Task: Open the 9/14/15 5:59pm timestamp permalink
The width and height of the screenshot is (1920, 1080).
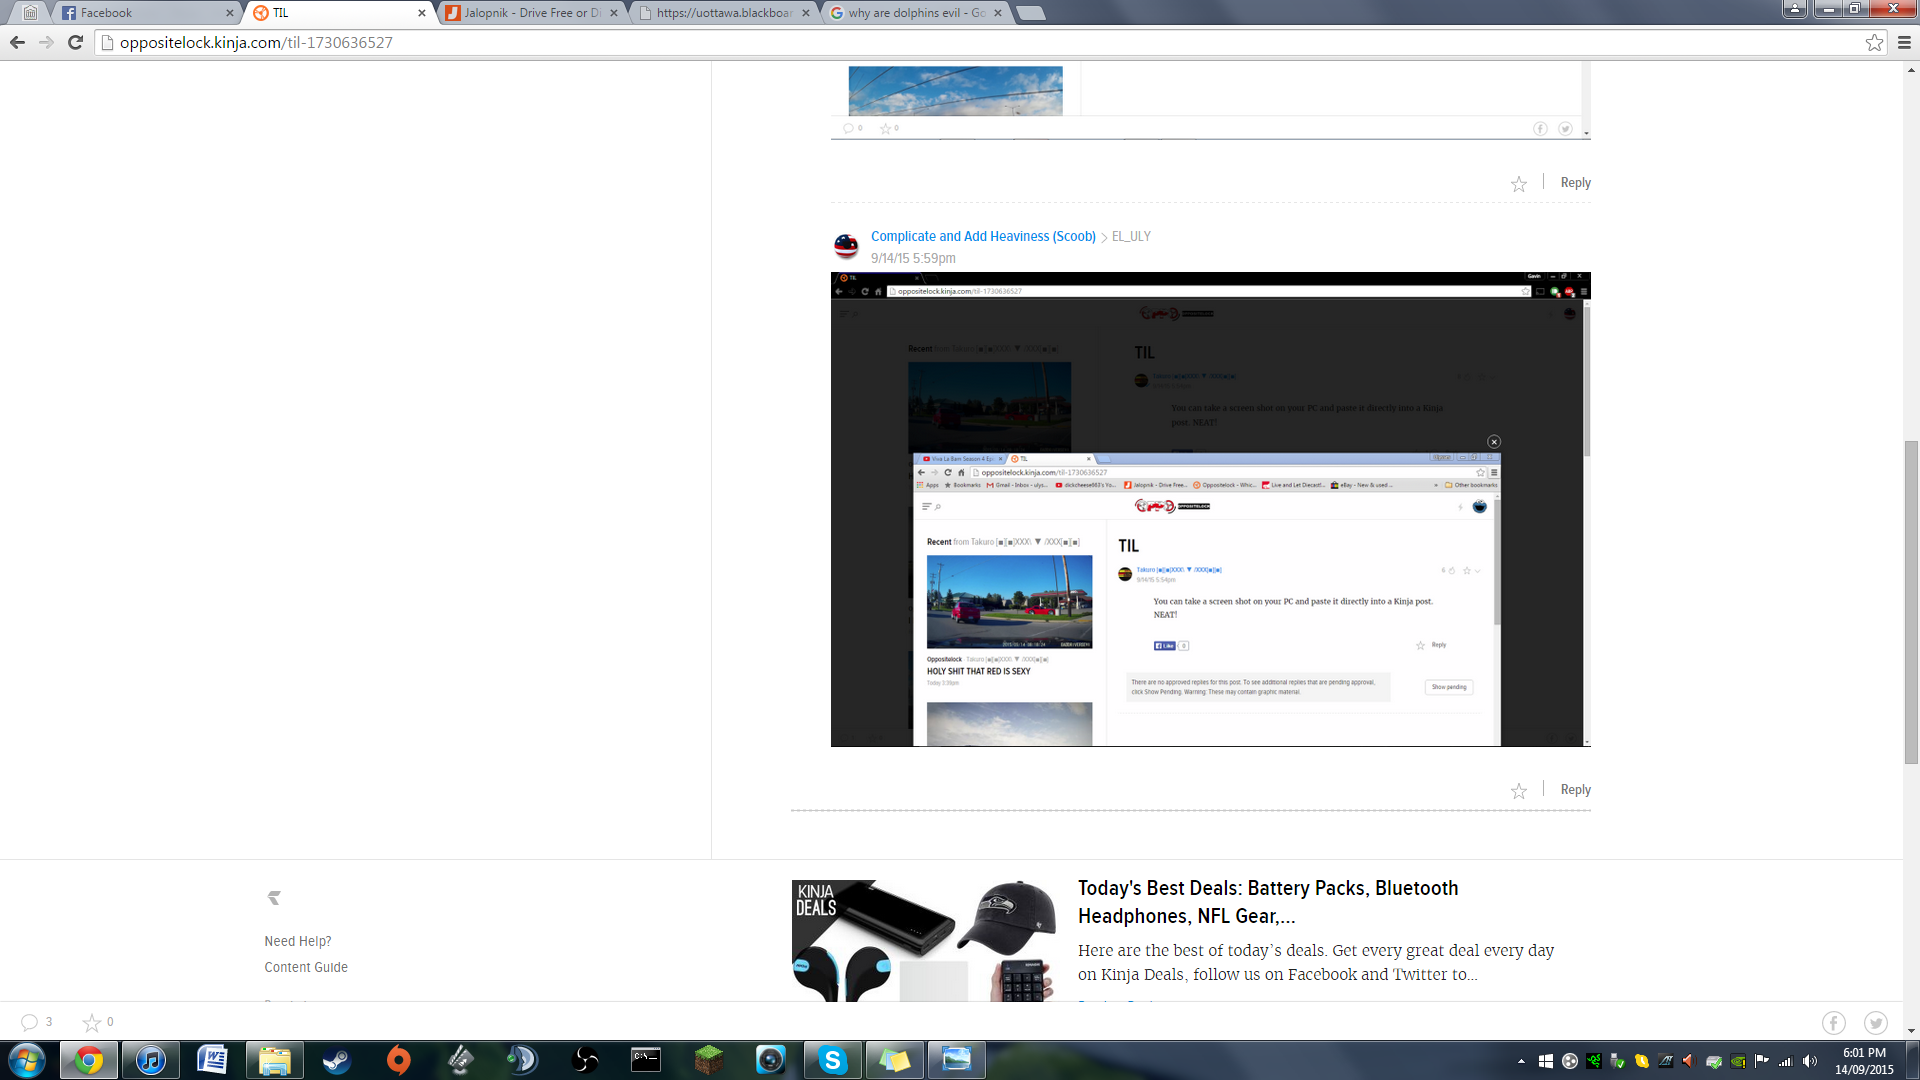Action: pyautogui.click(x=913, y=258)
